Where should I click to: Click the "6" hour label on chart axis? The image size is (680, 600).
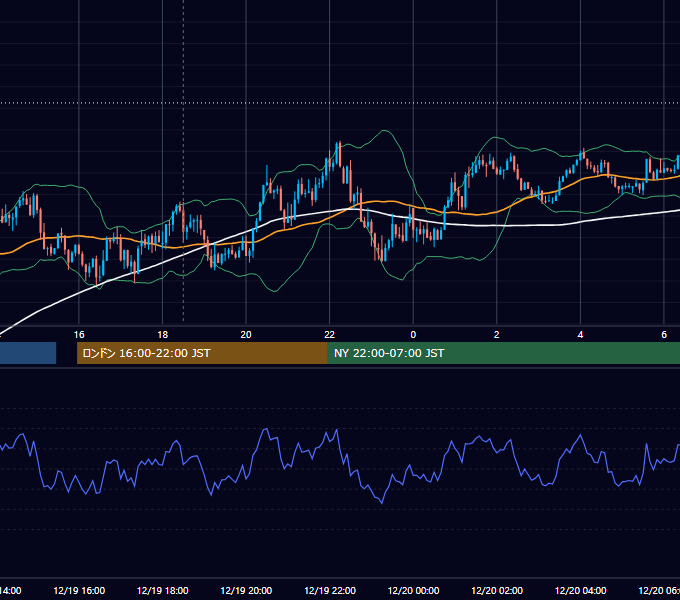tap(664, 334)
